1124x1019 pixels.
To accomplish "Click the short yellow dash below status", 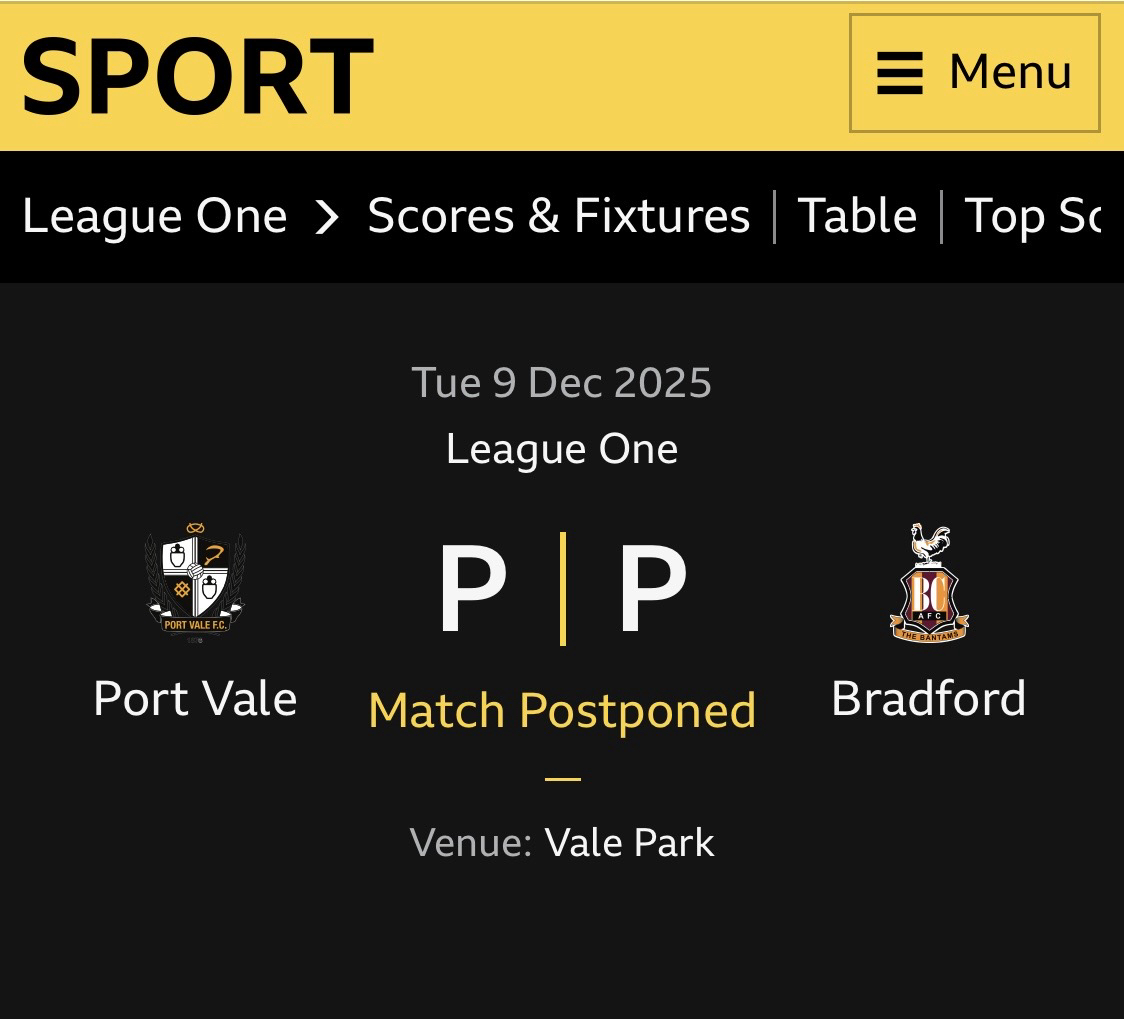I will point(563,778).
